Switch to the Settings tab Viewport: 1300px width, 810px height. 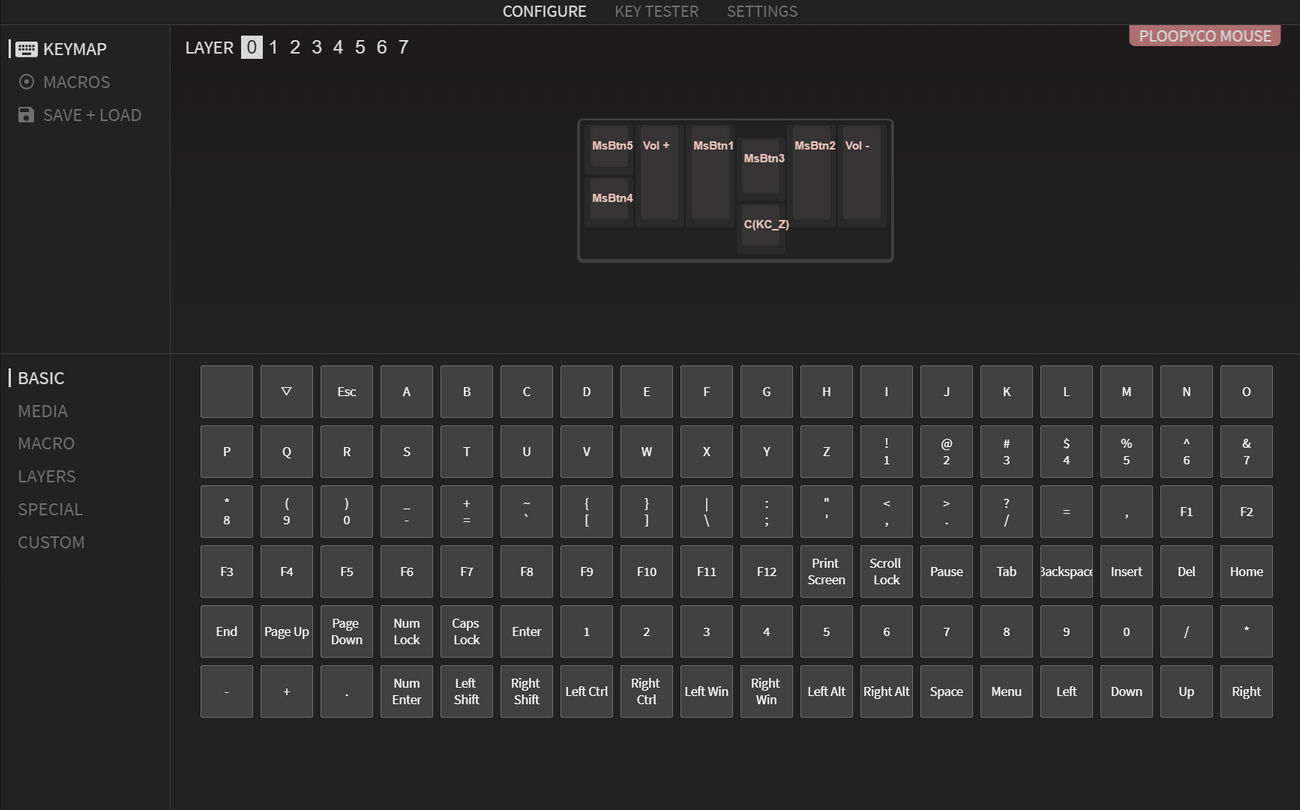pyautogui.click(x=762, y=12)
